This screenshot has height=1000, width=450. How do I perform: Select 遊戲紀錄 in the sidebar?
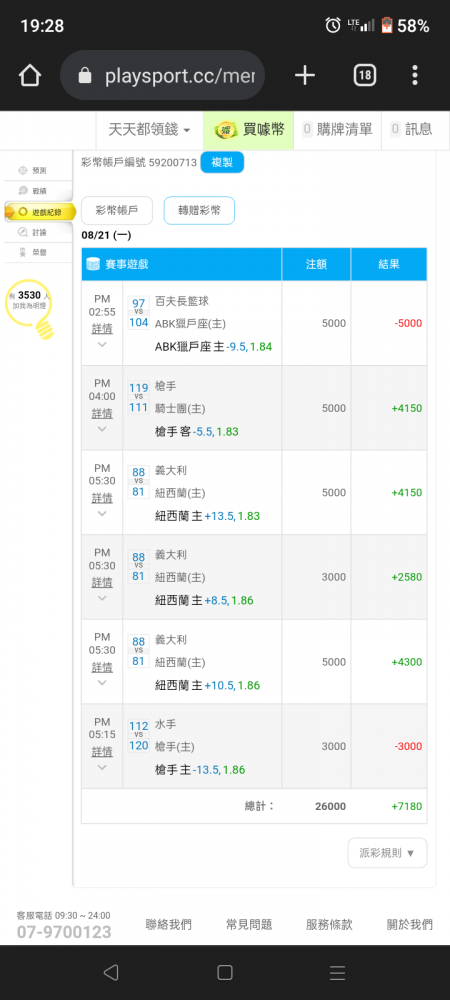click(40, 212)
